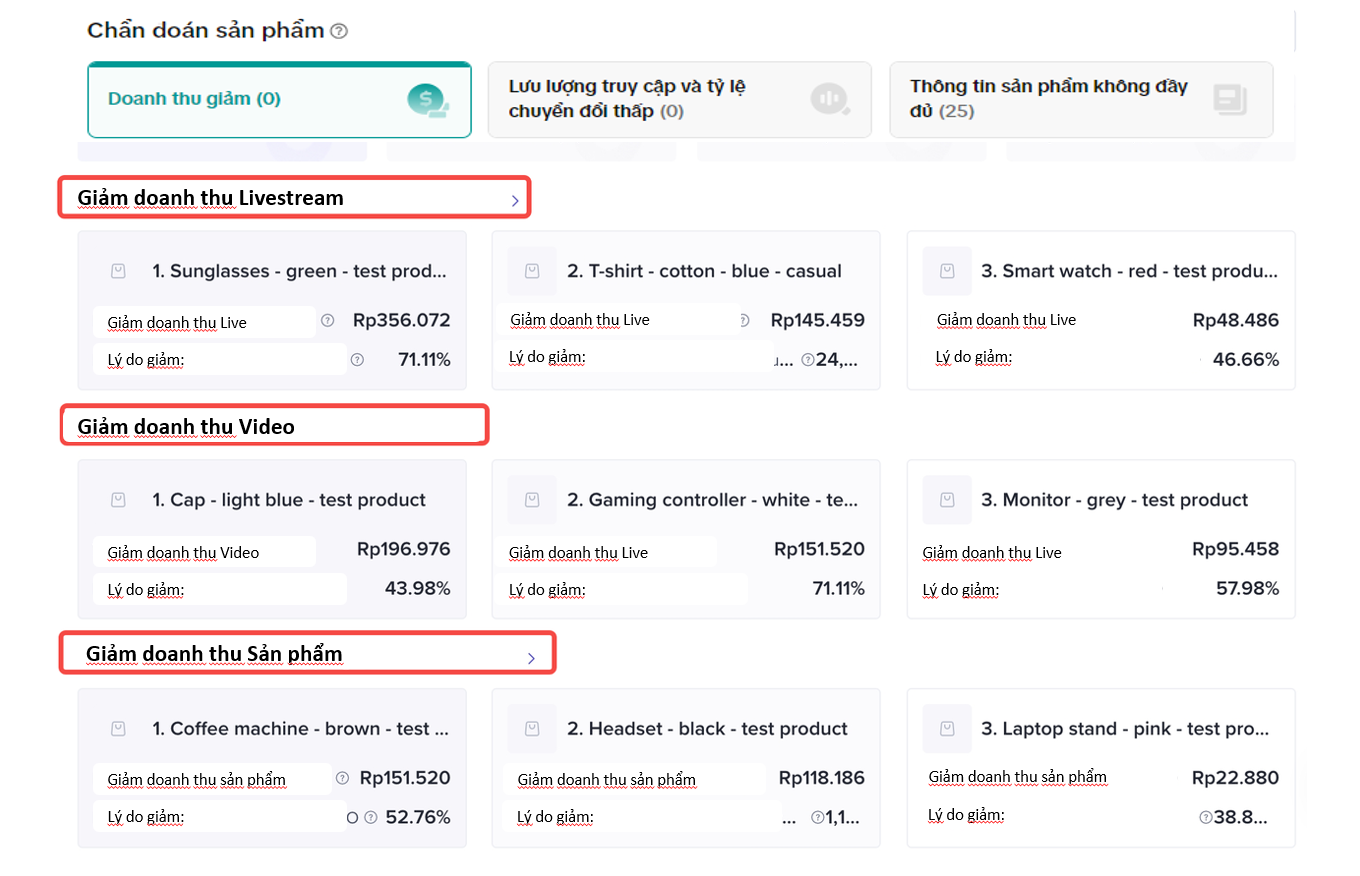Click help icon next to 71.11% on Sunglasses card

click(x=357, y=360)
